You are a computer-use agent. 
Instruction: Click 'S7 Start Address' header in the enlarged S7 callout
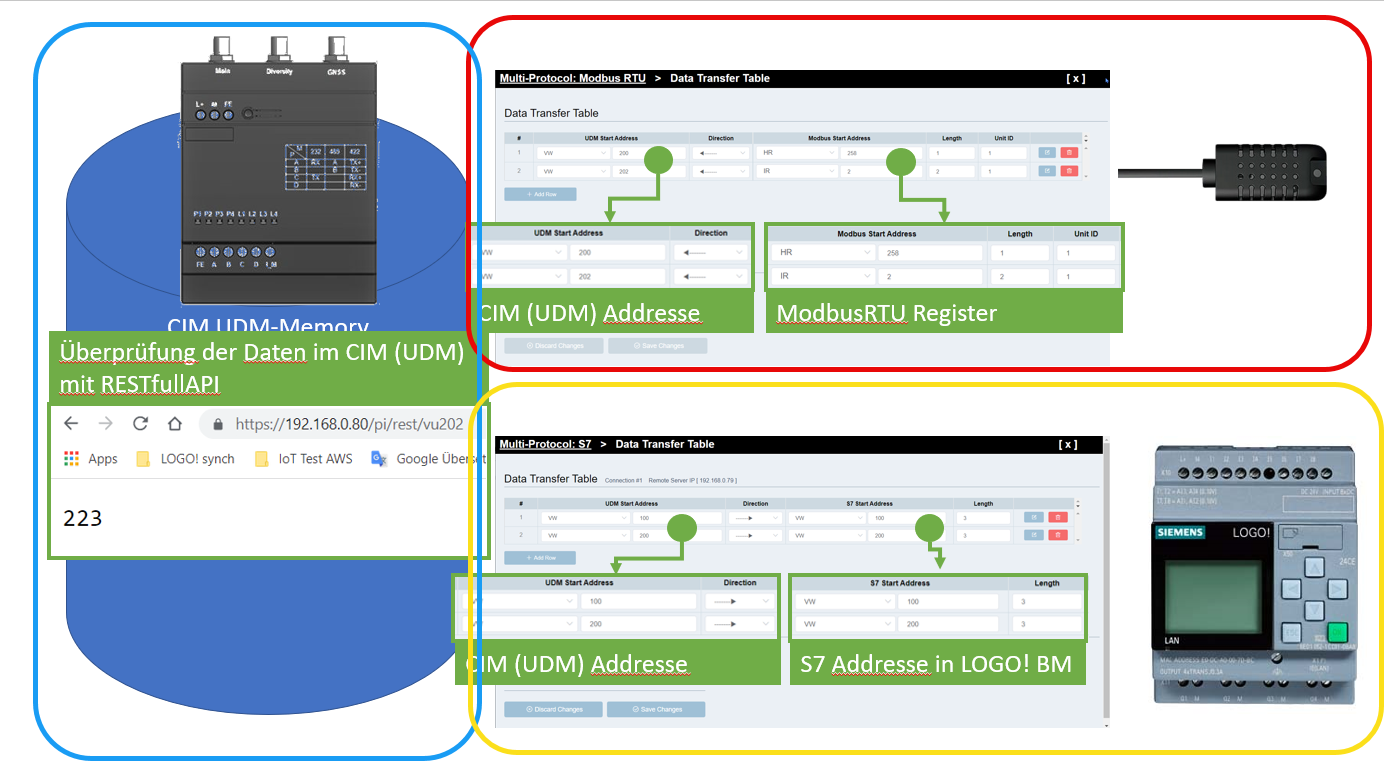[900, 583]
